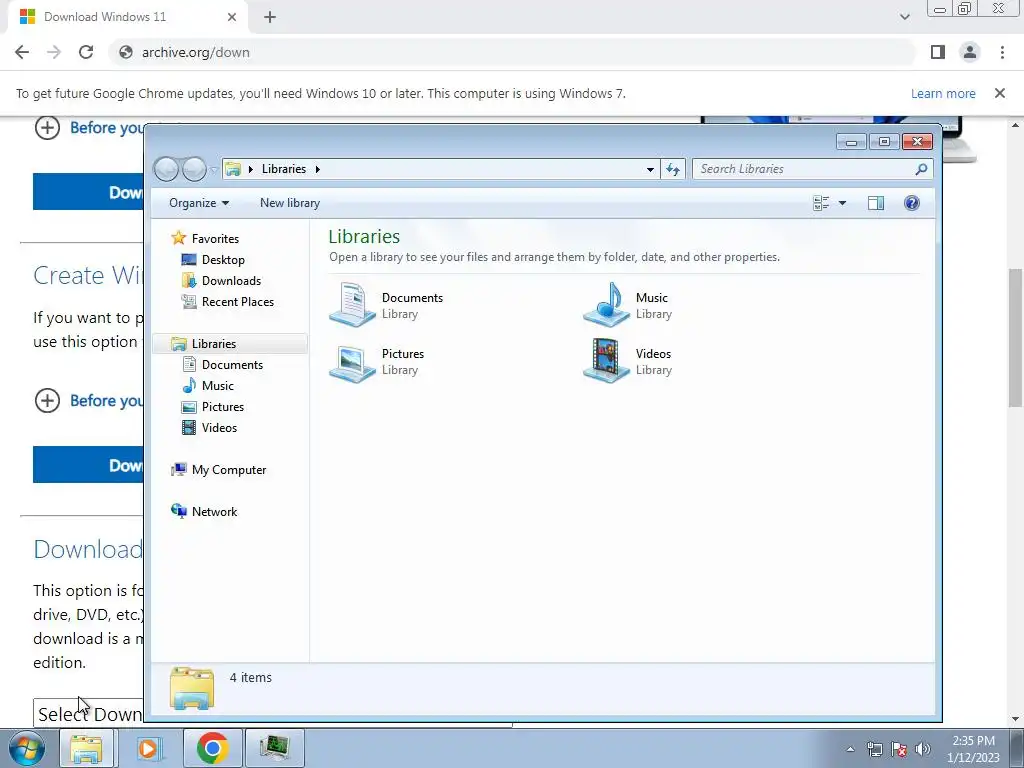Click the archive.org address bar
This screenshot has width=1024, height=768.
513,52
